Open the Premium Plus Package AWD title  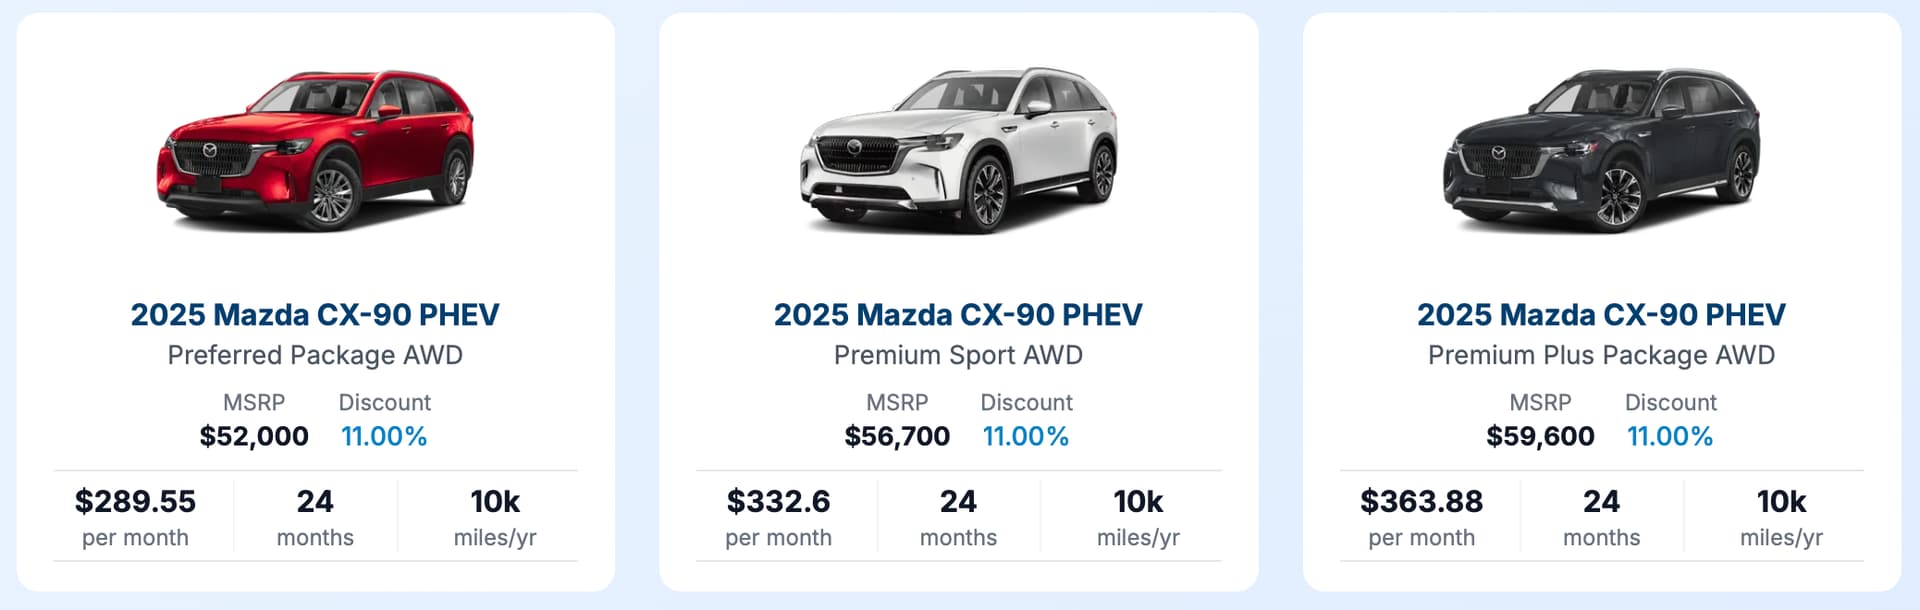tap(1601, 315)
